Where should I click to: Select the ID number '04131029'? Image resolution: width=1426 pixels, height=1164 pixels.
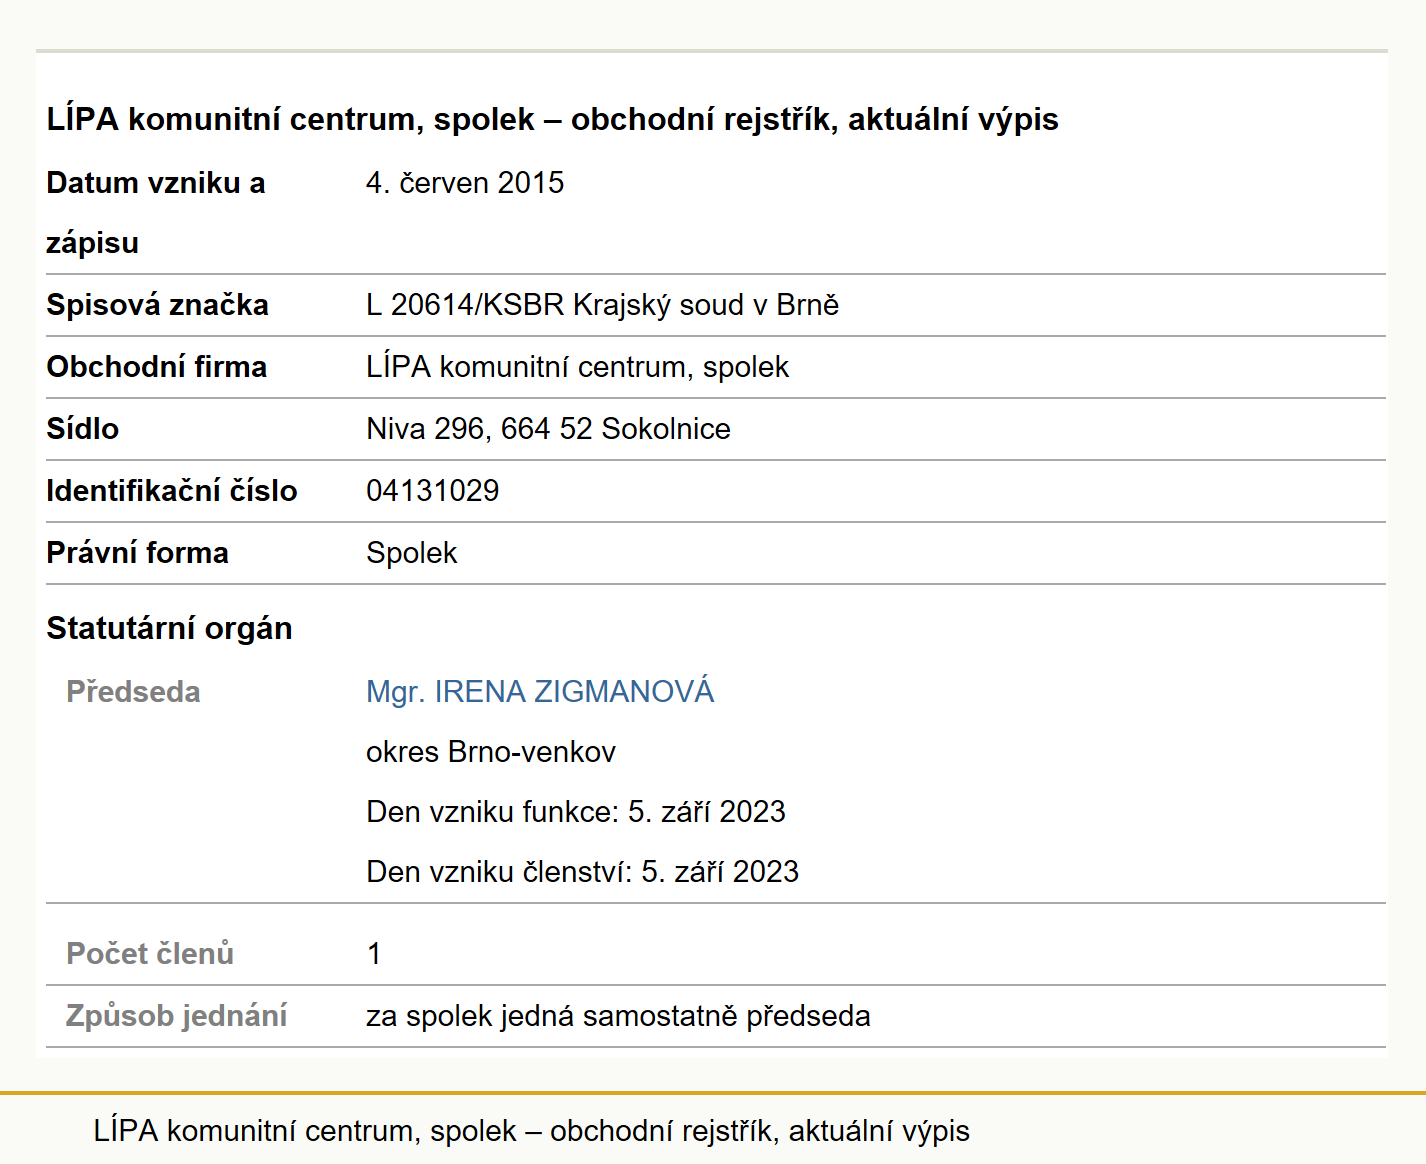432,491
